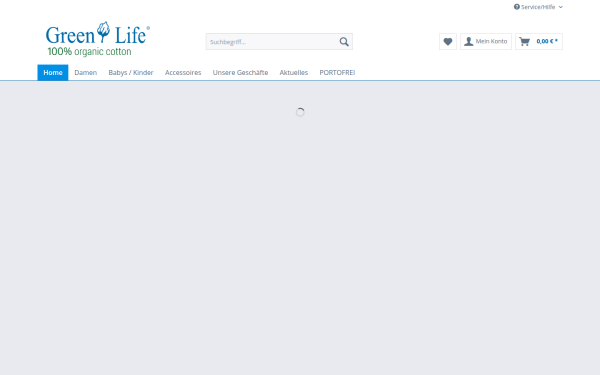This screenshot has width=600, height=375.
Task: Open the Babys / Kinder menu
Action: 131,73
